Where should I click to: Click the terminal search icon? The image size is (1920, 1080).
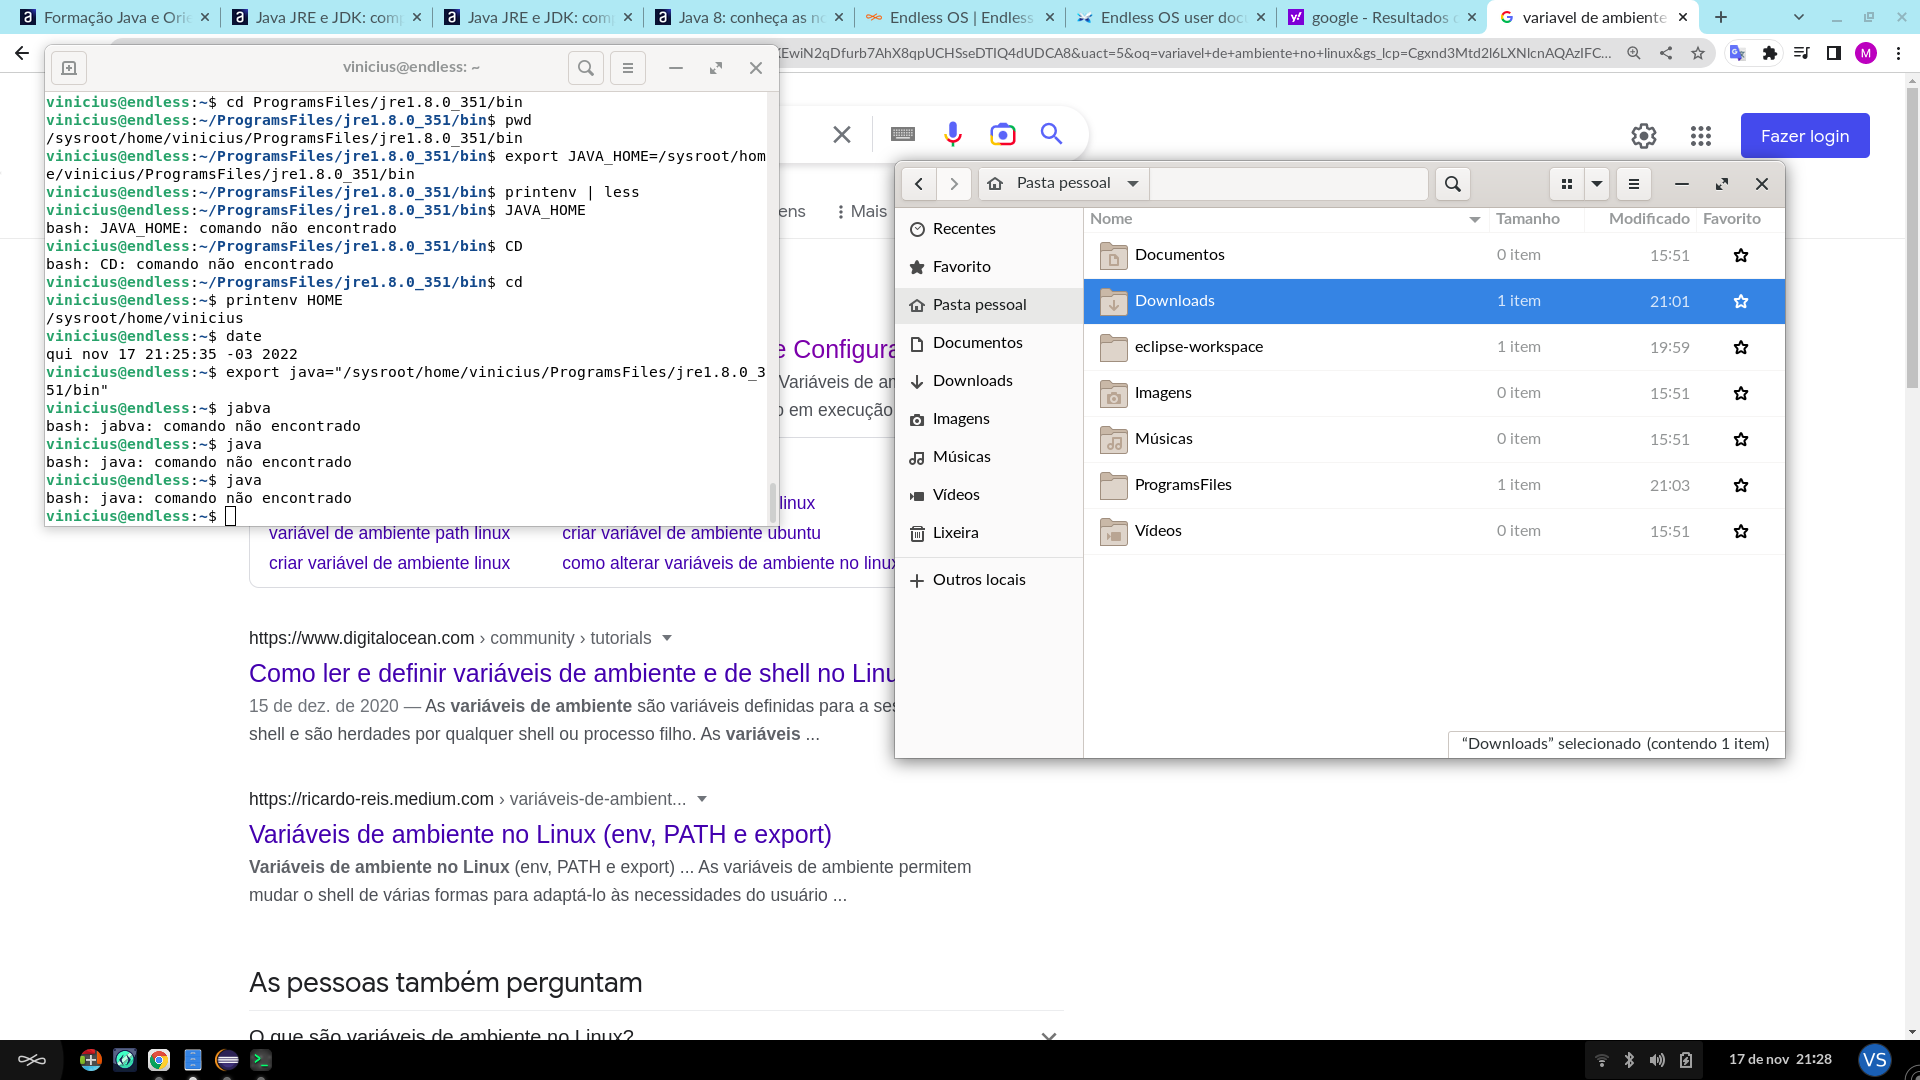586,68
